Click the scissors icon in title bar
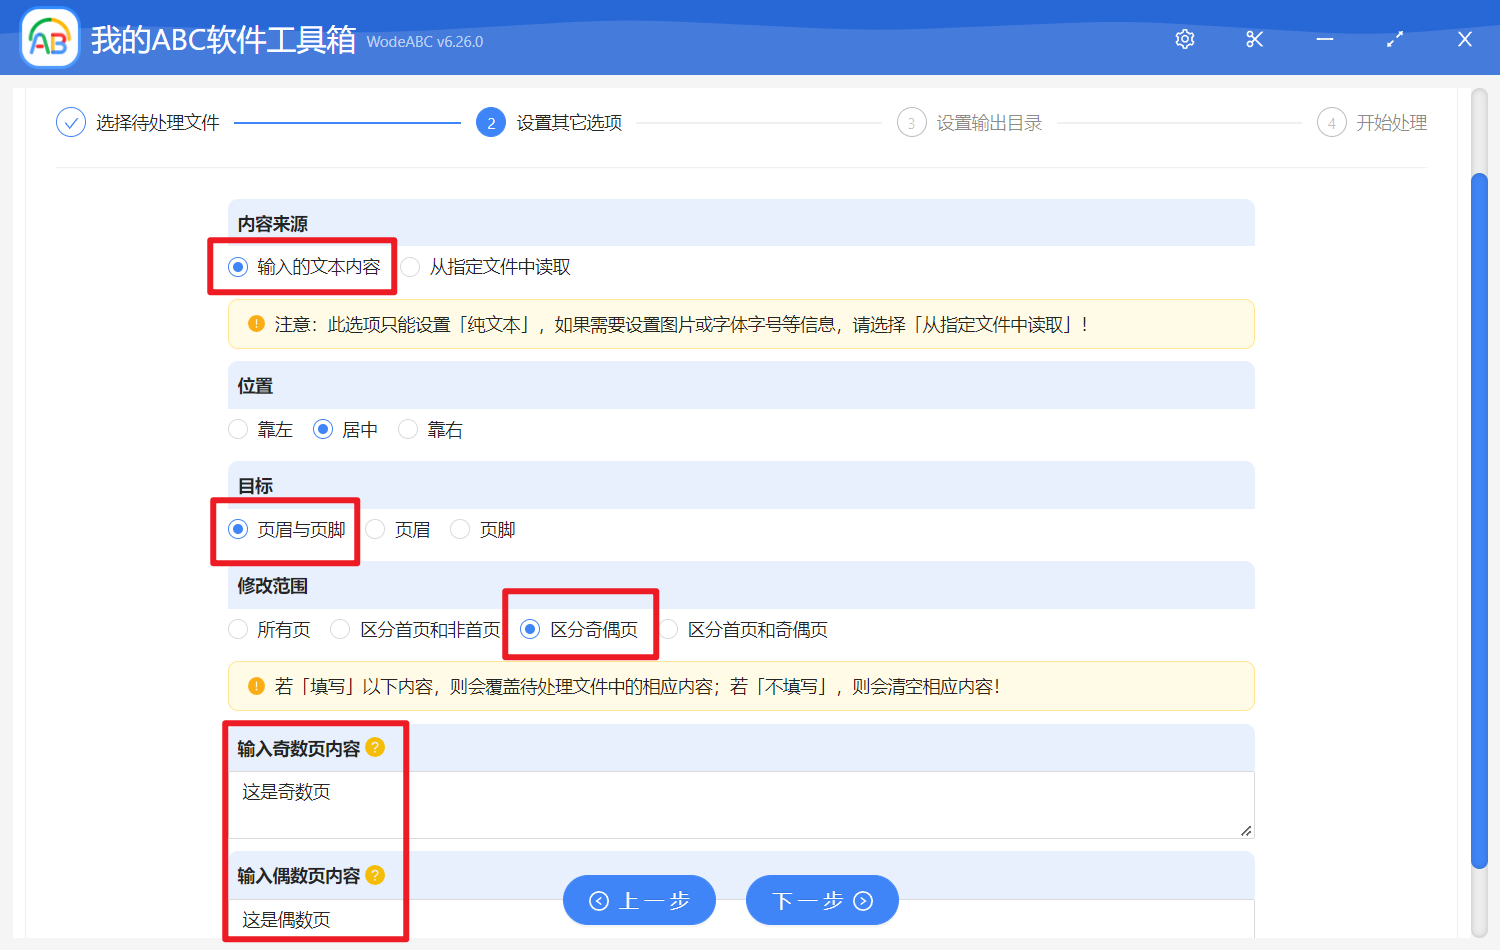The width and height of the screenshot is (1500, 950). tap(1254, 39)
